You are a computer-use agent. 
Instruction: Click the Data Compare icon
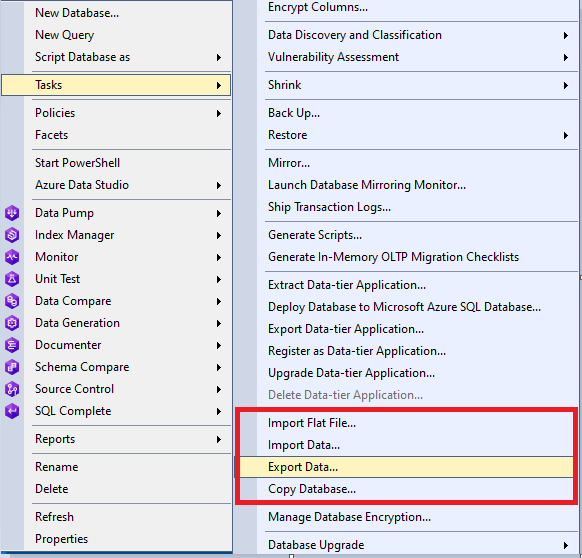pyautogui.click(x=12, y=301)
